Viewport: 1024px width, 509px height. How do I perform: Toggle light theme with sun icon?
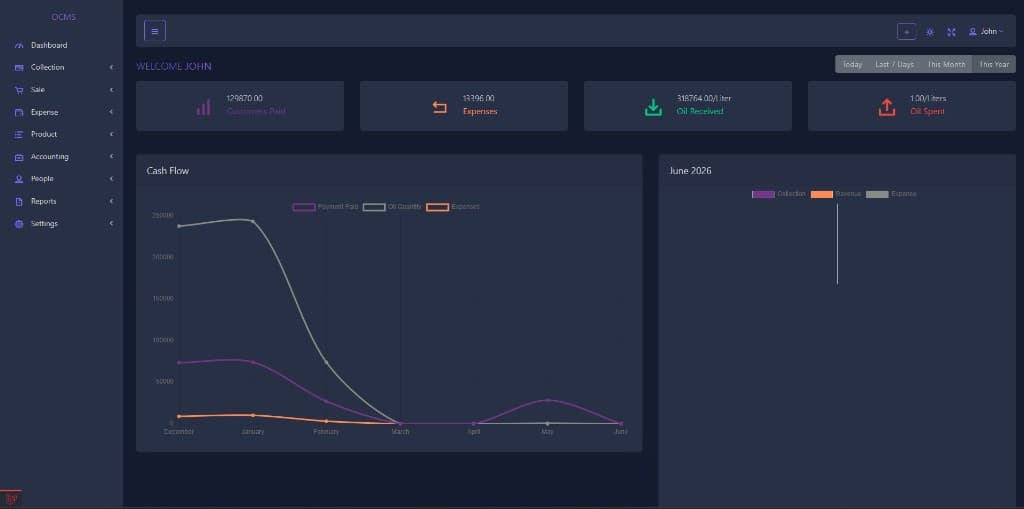[930, 32]
